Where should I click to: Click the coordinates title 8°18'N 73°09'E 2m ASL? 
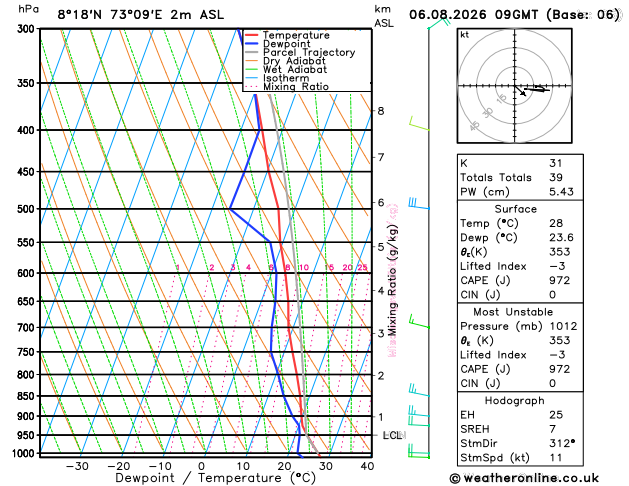(x=140, y=15)
